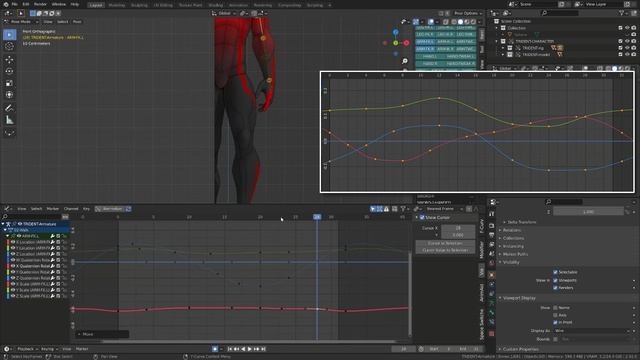The height and width of the screenshot is (360, 640).
Task: Hide the Z Scale channel with its eye
Action: pos(13,296)
